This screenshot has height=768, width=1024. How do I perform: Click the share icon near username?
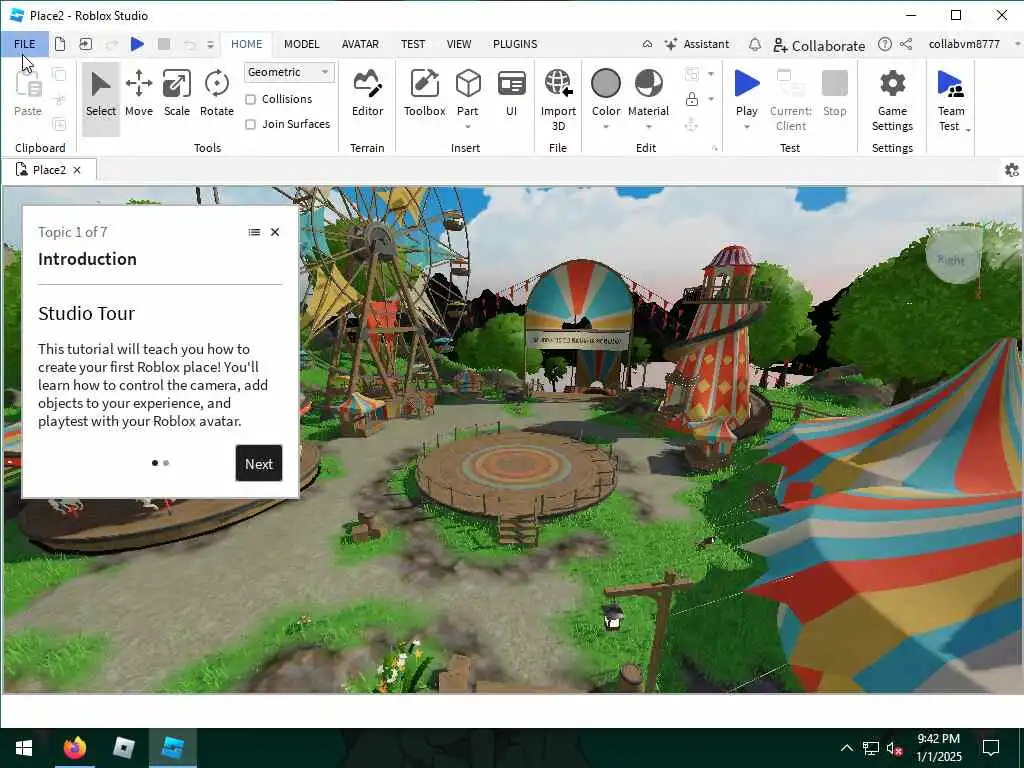(x=906, y=44)
